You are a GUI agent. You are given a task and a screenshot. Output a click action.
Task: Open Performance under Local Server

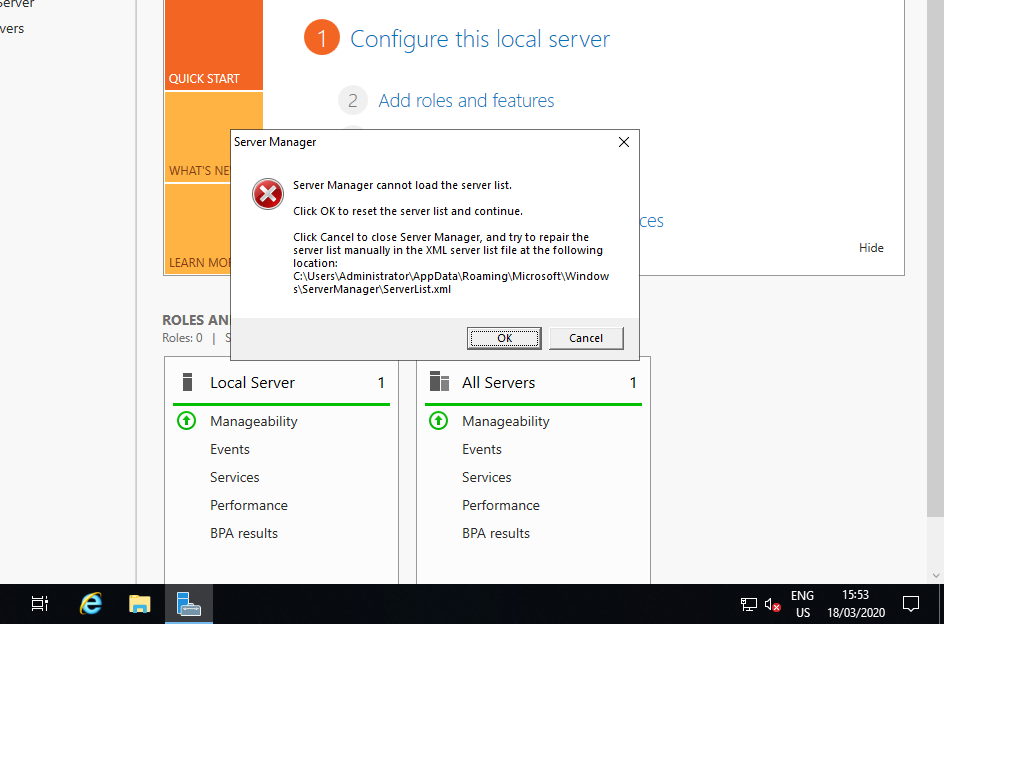point(249,505)
